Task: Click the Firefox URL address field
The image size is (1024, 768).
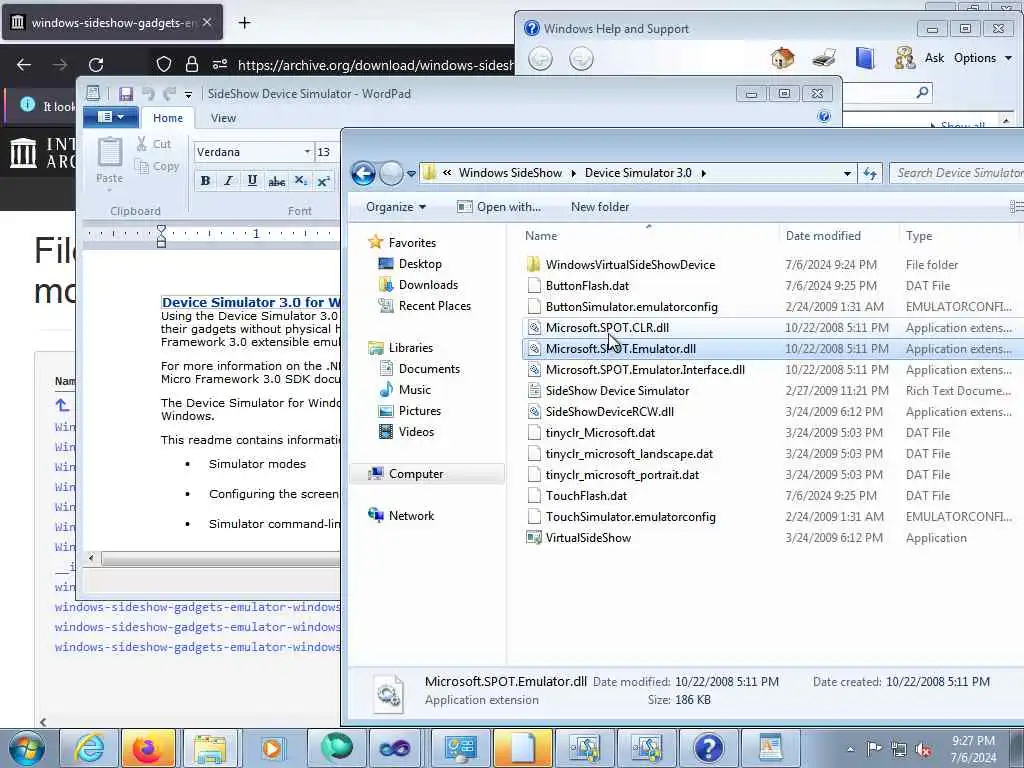Action: 376,65
